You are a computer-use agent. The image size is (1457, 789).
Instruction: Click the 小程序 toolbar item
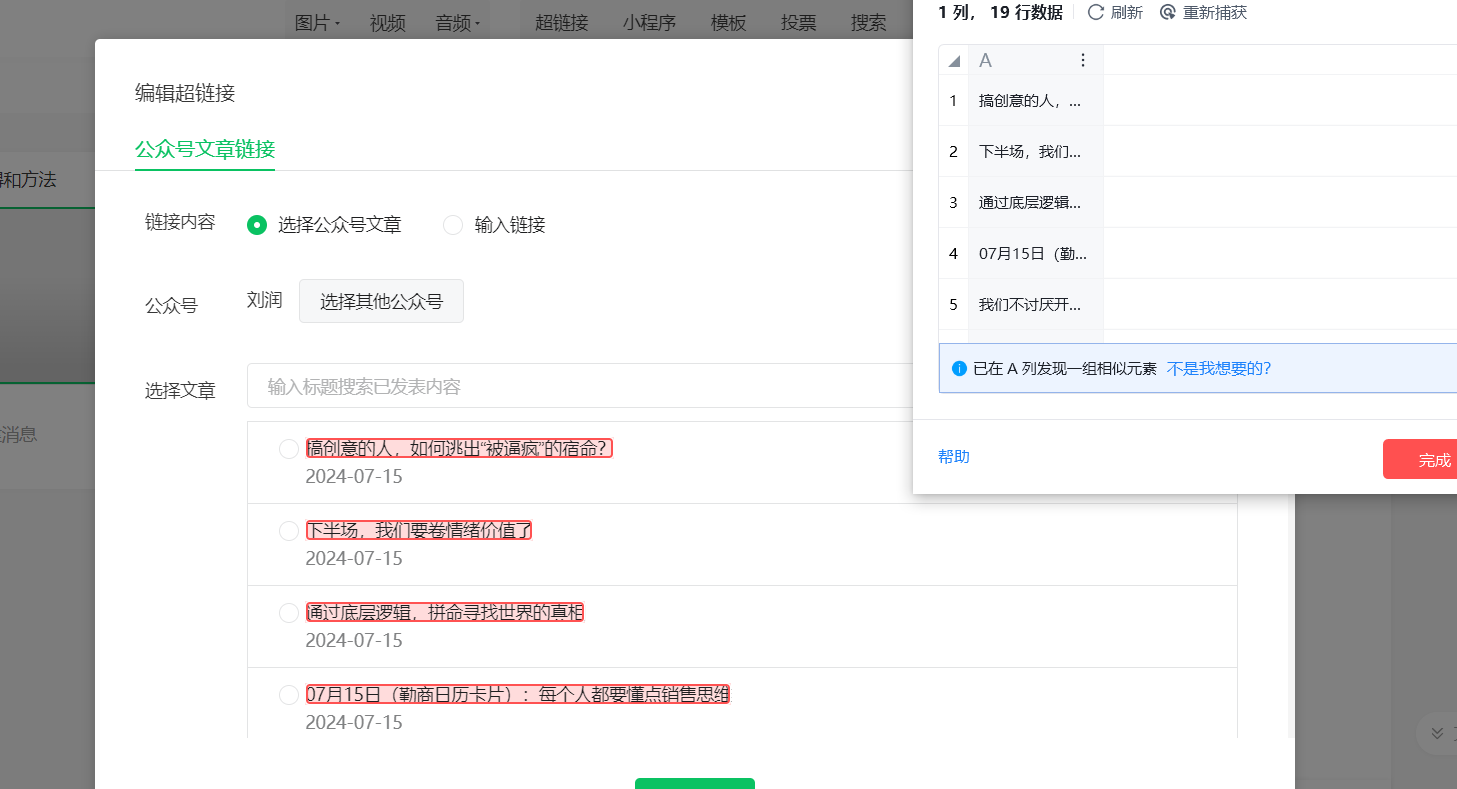coord(649,23)
